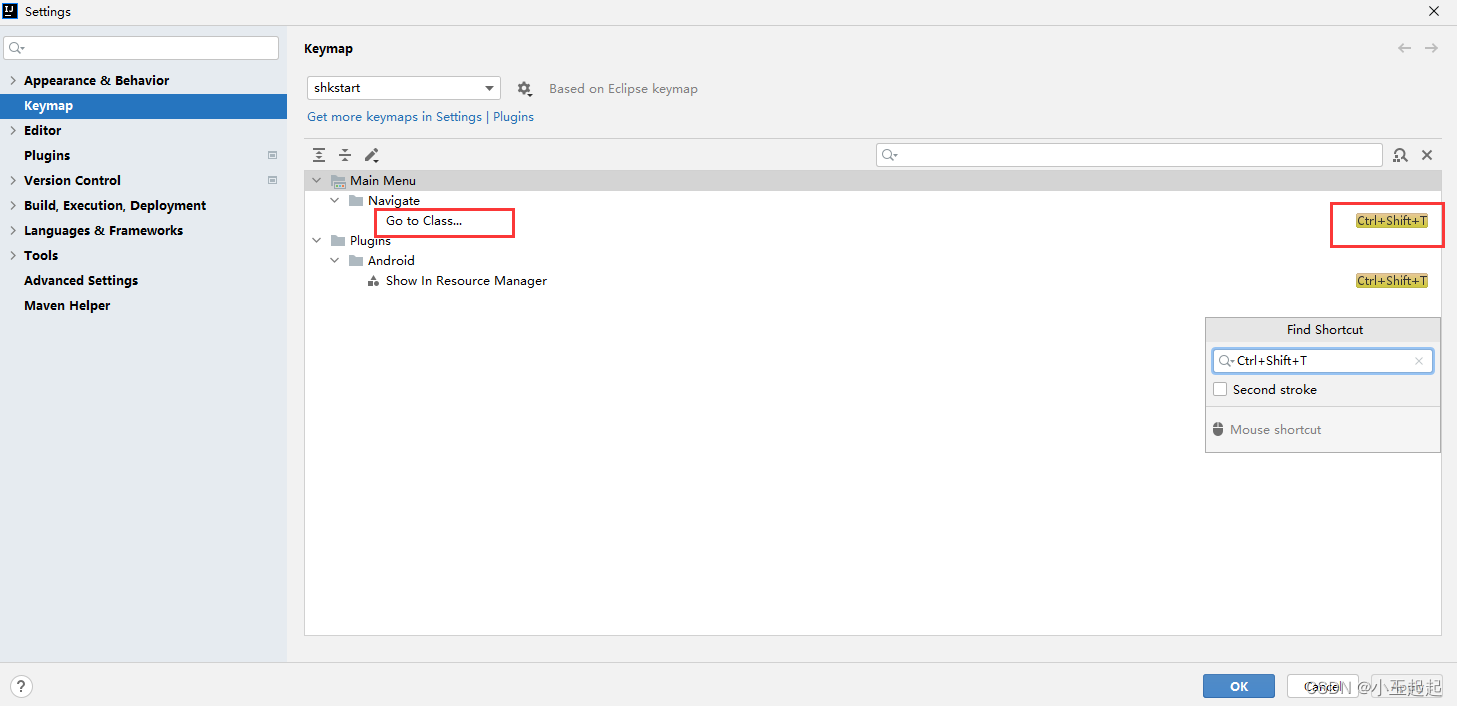Open the shkstart keymap dropdown
Screen dimensions: 1457x706
pos(403,88)
